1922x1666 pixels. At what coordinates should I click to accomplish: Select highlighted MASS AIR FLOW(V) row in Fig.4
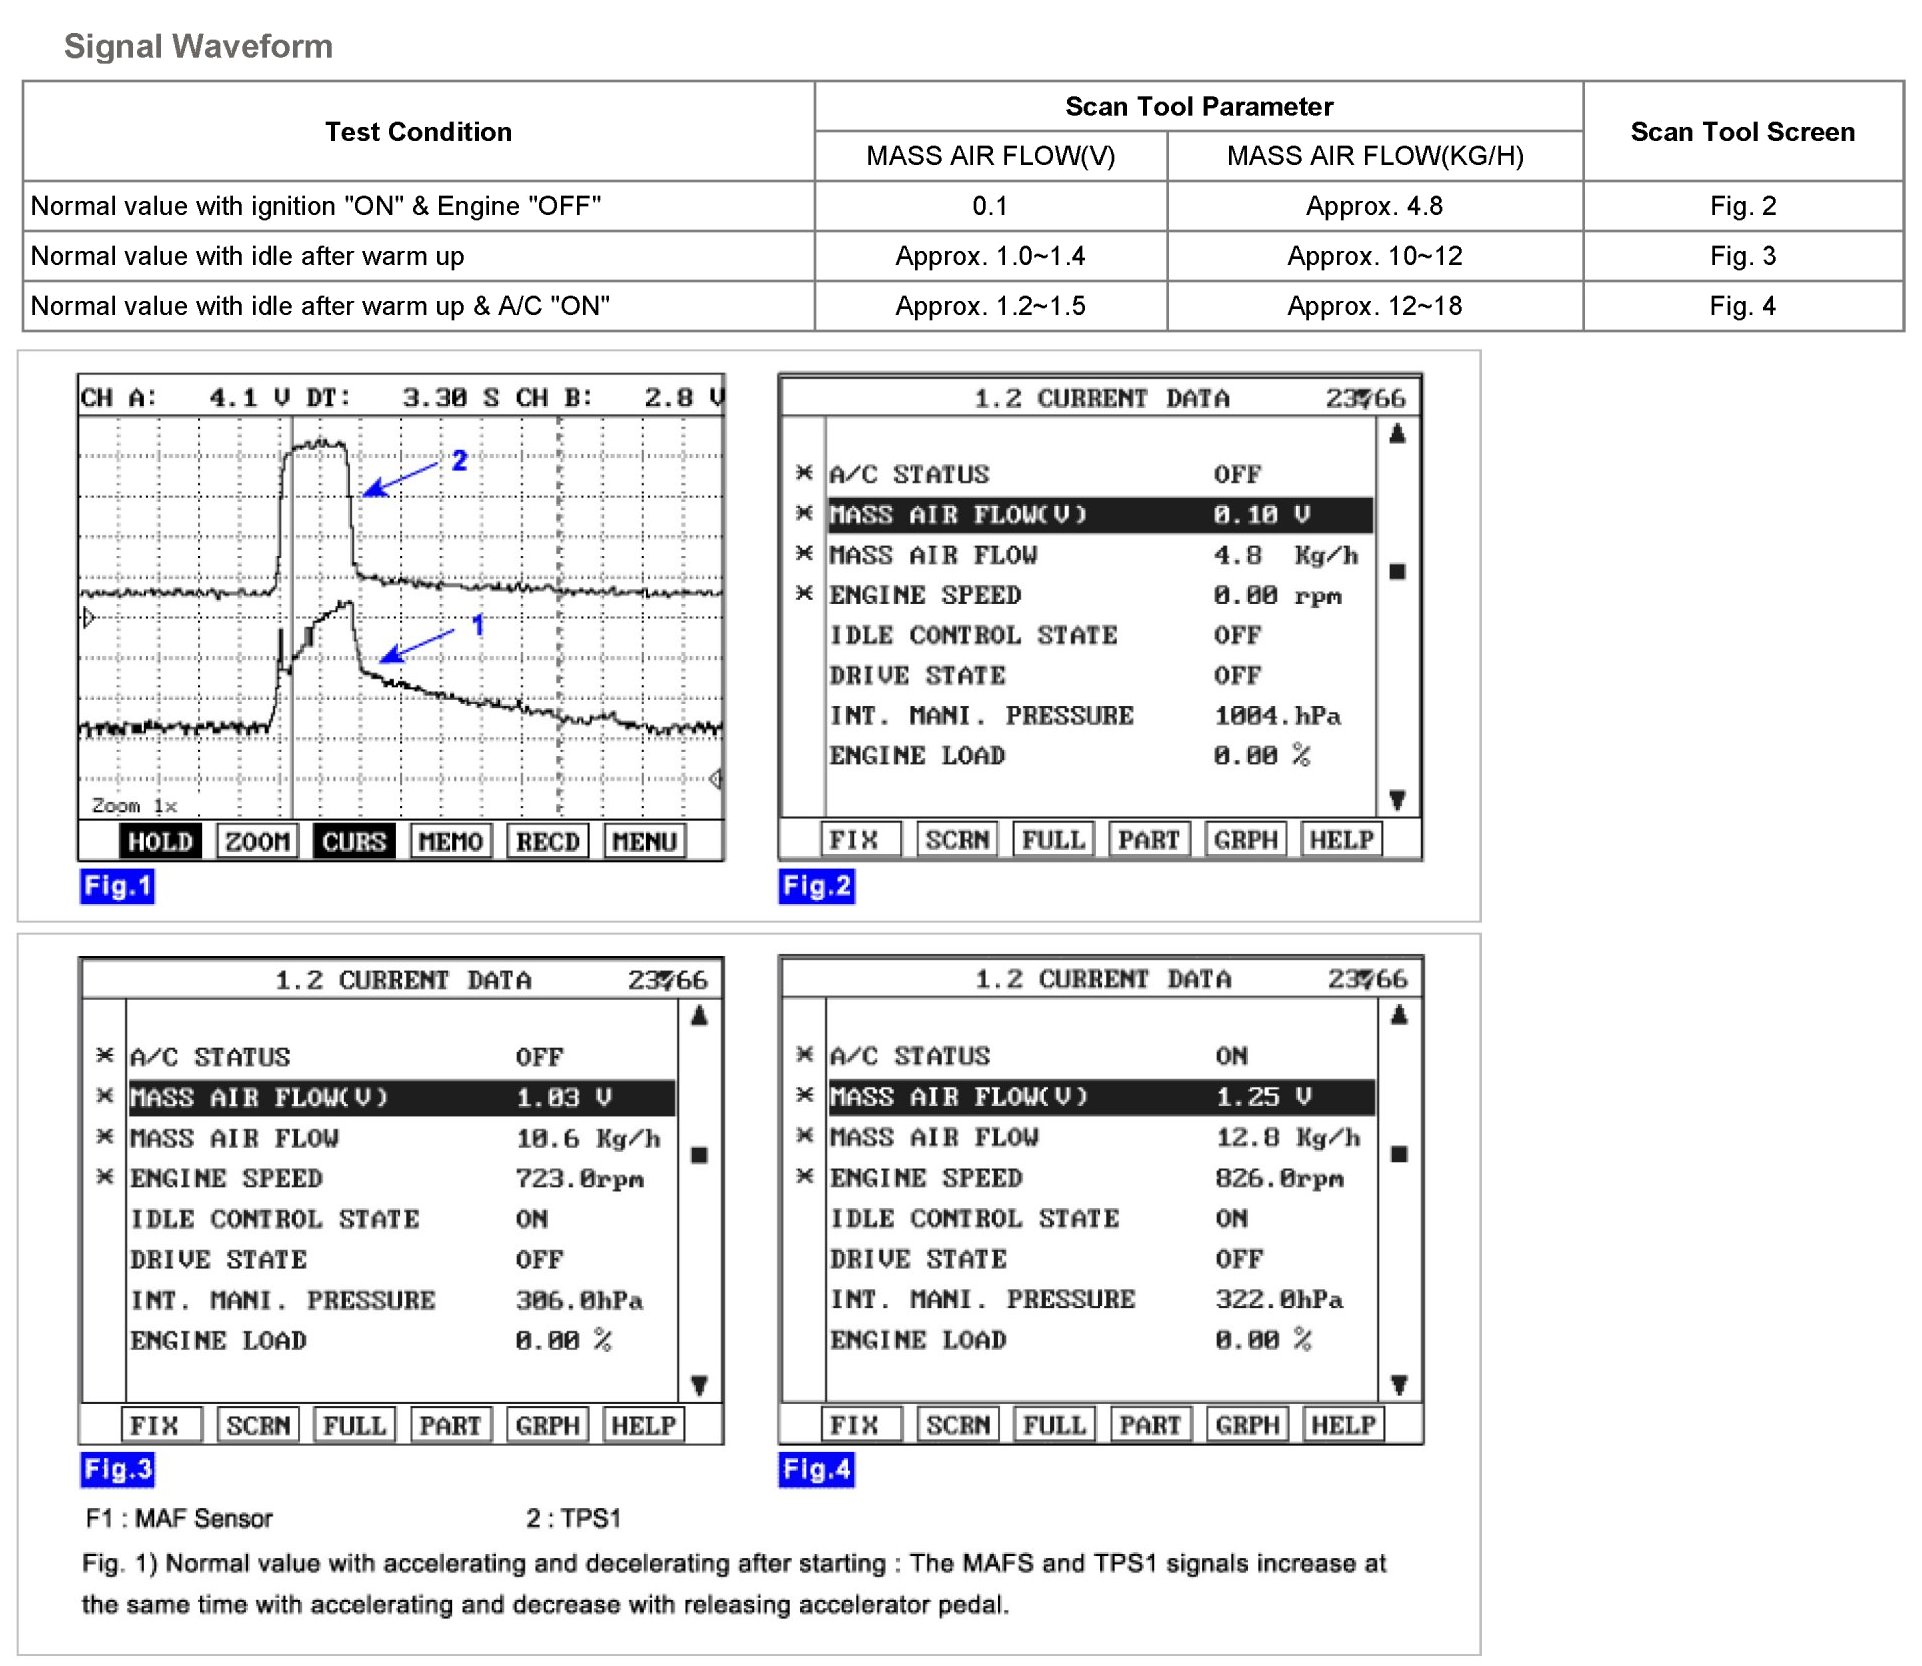[1101, 1097]
